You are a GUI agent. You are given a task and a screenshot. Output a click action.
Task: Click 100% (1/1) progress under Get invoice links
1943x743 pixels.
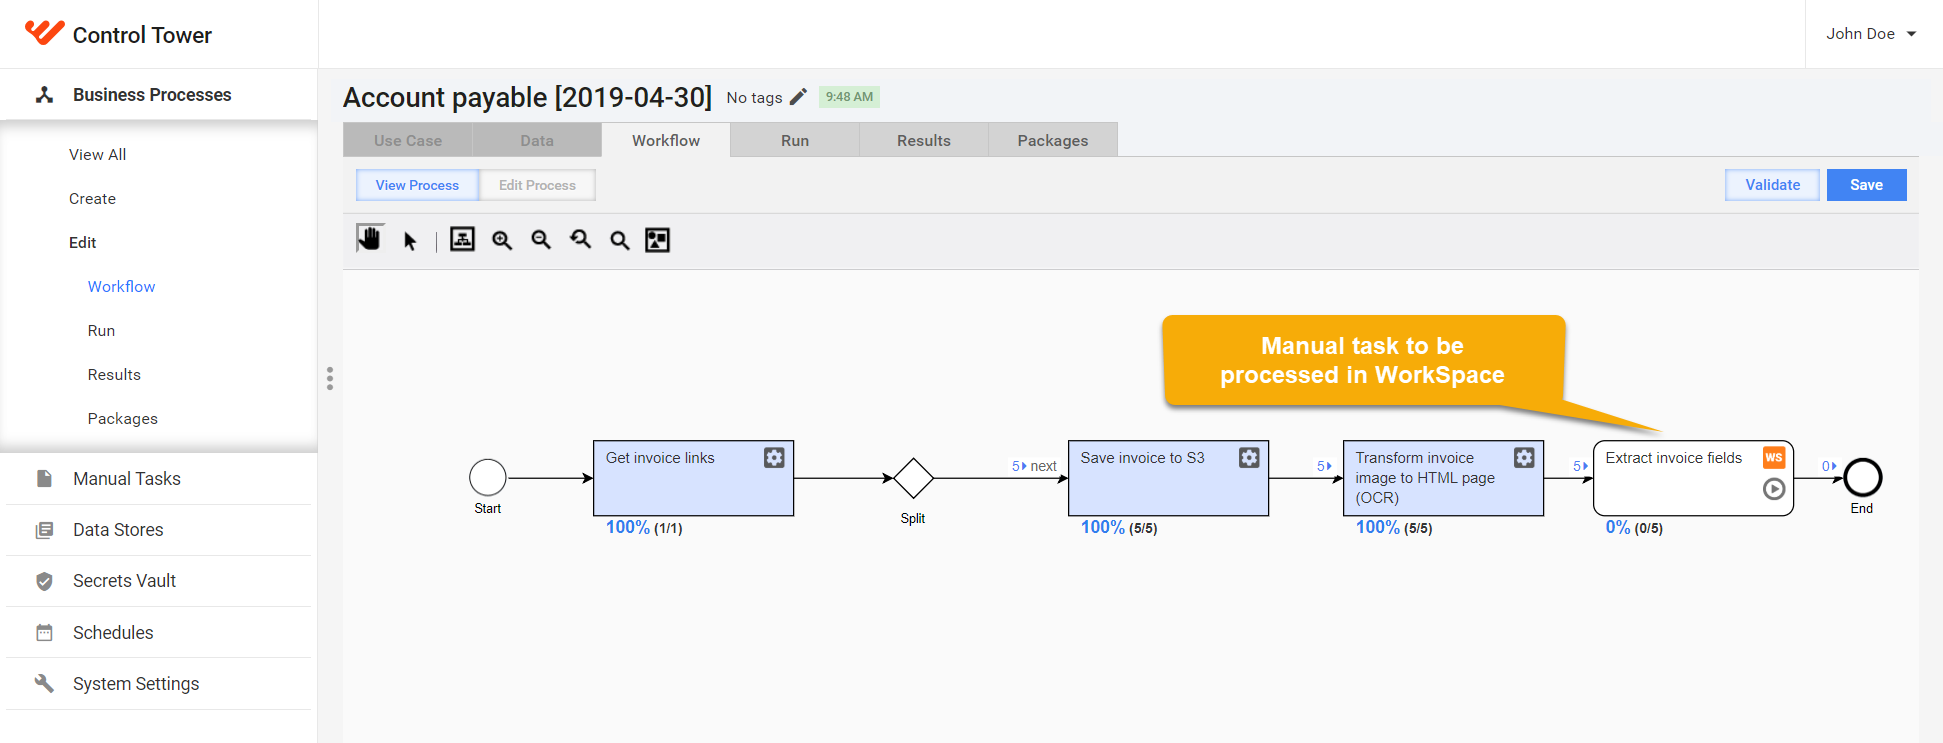click(644, 528)
